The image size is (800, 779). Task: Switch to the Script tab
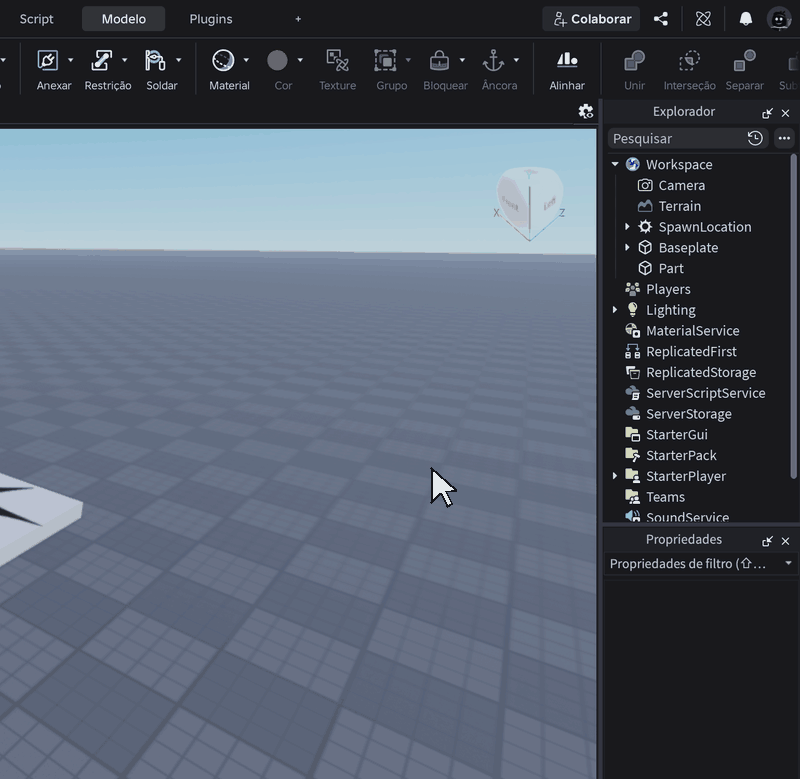point(36,19)
